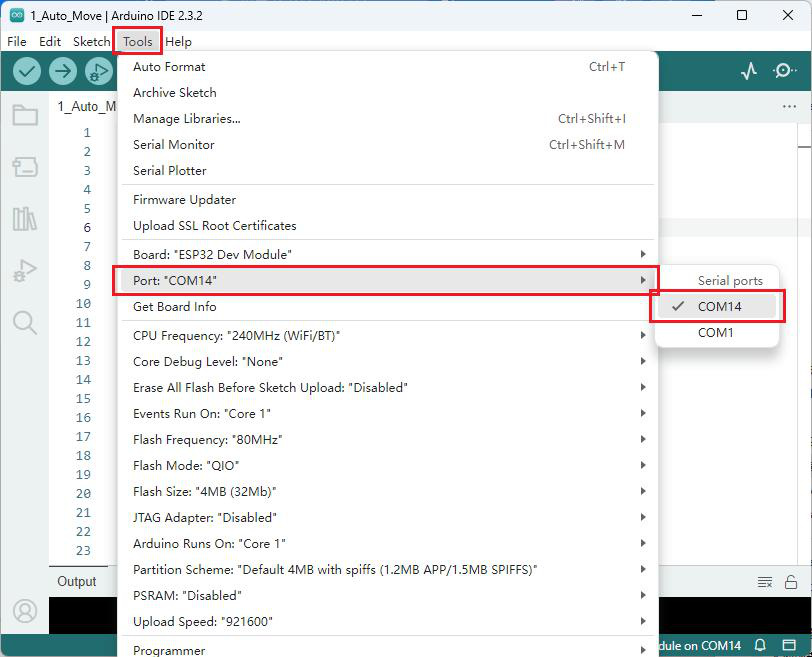
Task: Open the Sketchbook folder sidebar icon
Action: click(x=25, y=115)
